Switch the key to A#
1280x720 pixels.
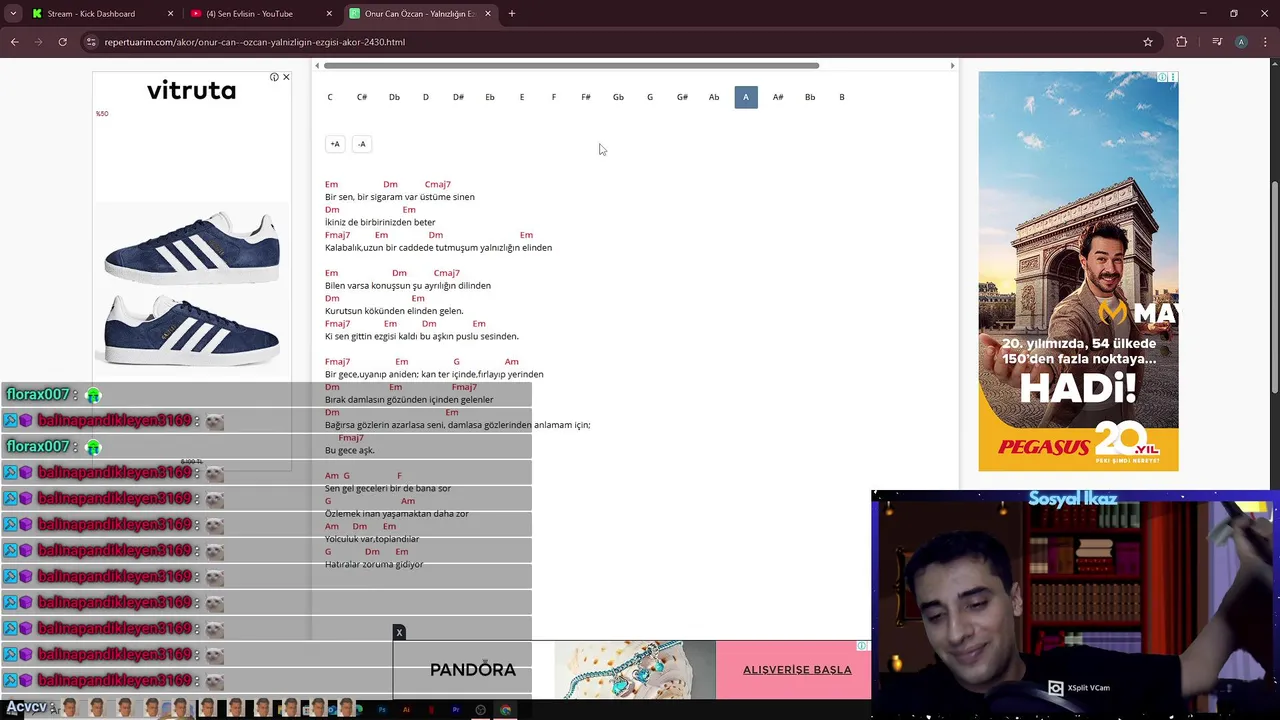click(778, 97)
